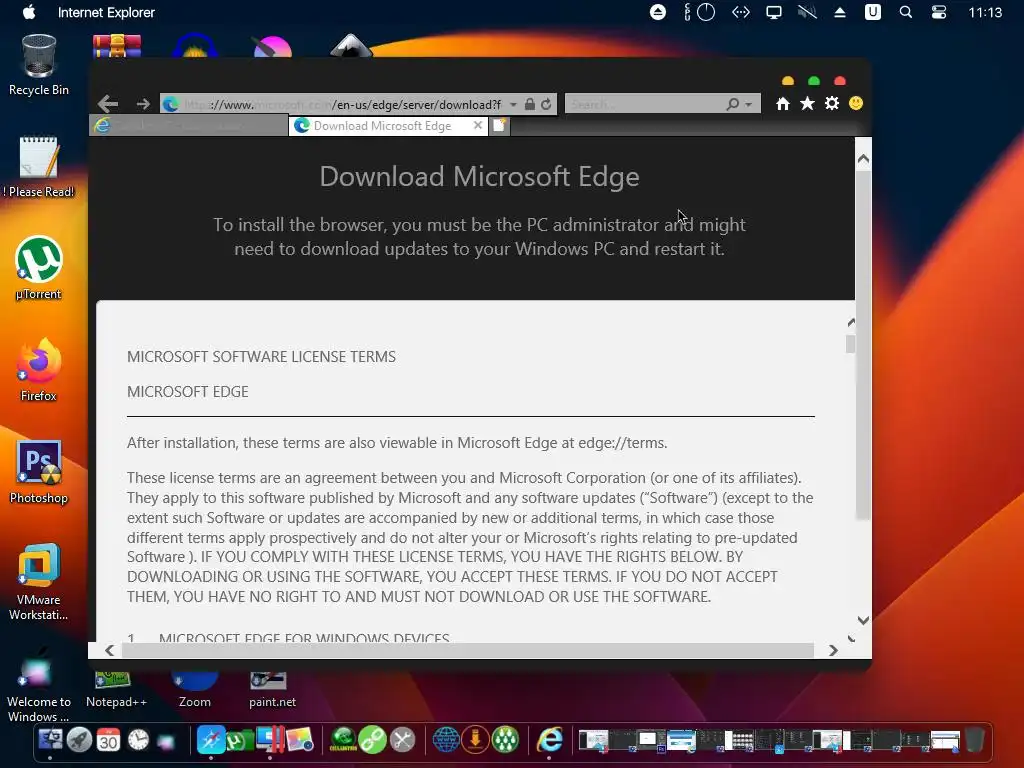The height and width of the screenshot is (768, 1024).
Task: Click the smiley feedback icon
Action: (x=856, y=103)
